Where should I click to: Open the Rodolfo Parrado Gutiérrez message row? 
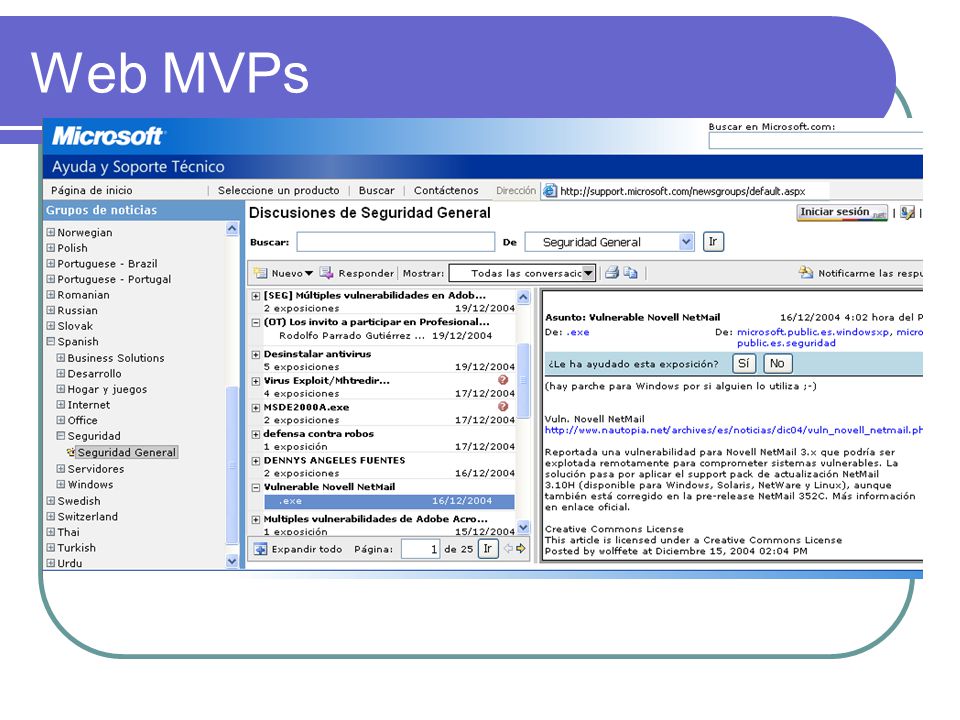385,336
